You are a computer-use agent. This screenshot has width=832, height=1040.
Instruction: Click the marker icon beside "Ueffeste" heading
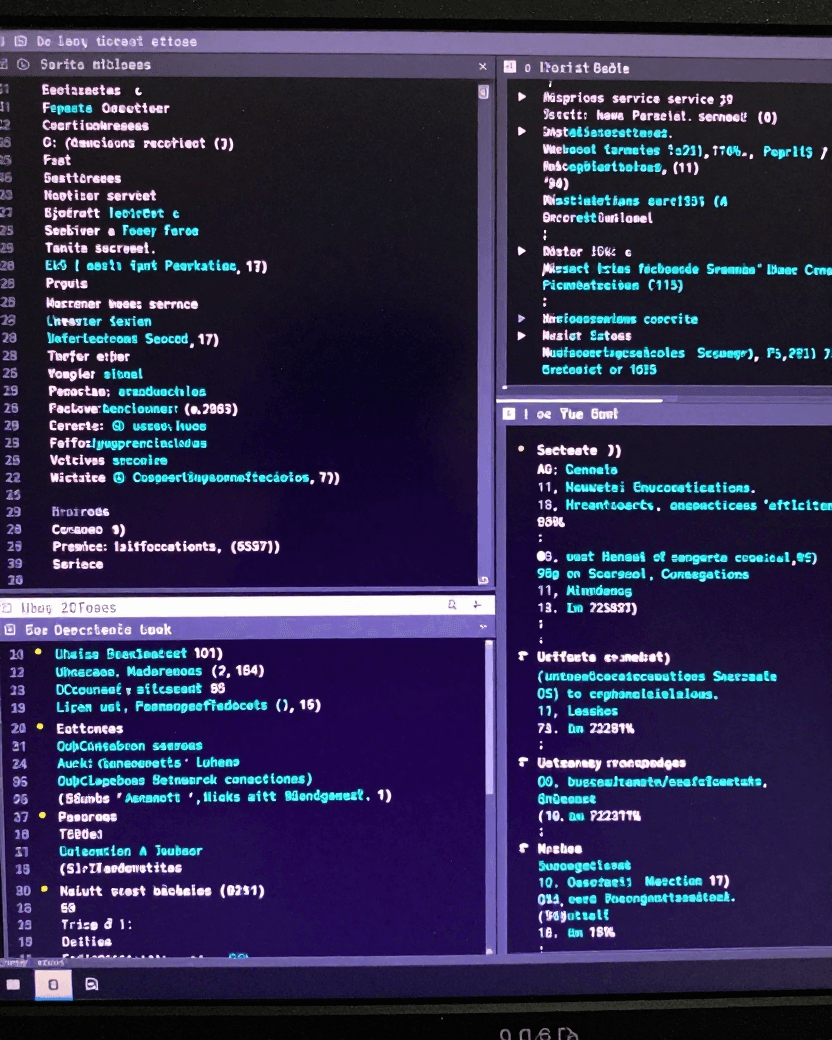(x=523, y=656)
